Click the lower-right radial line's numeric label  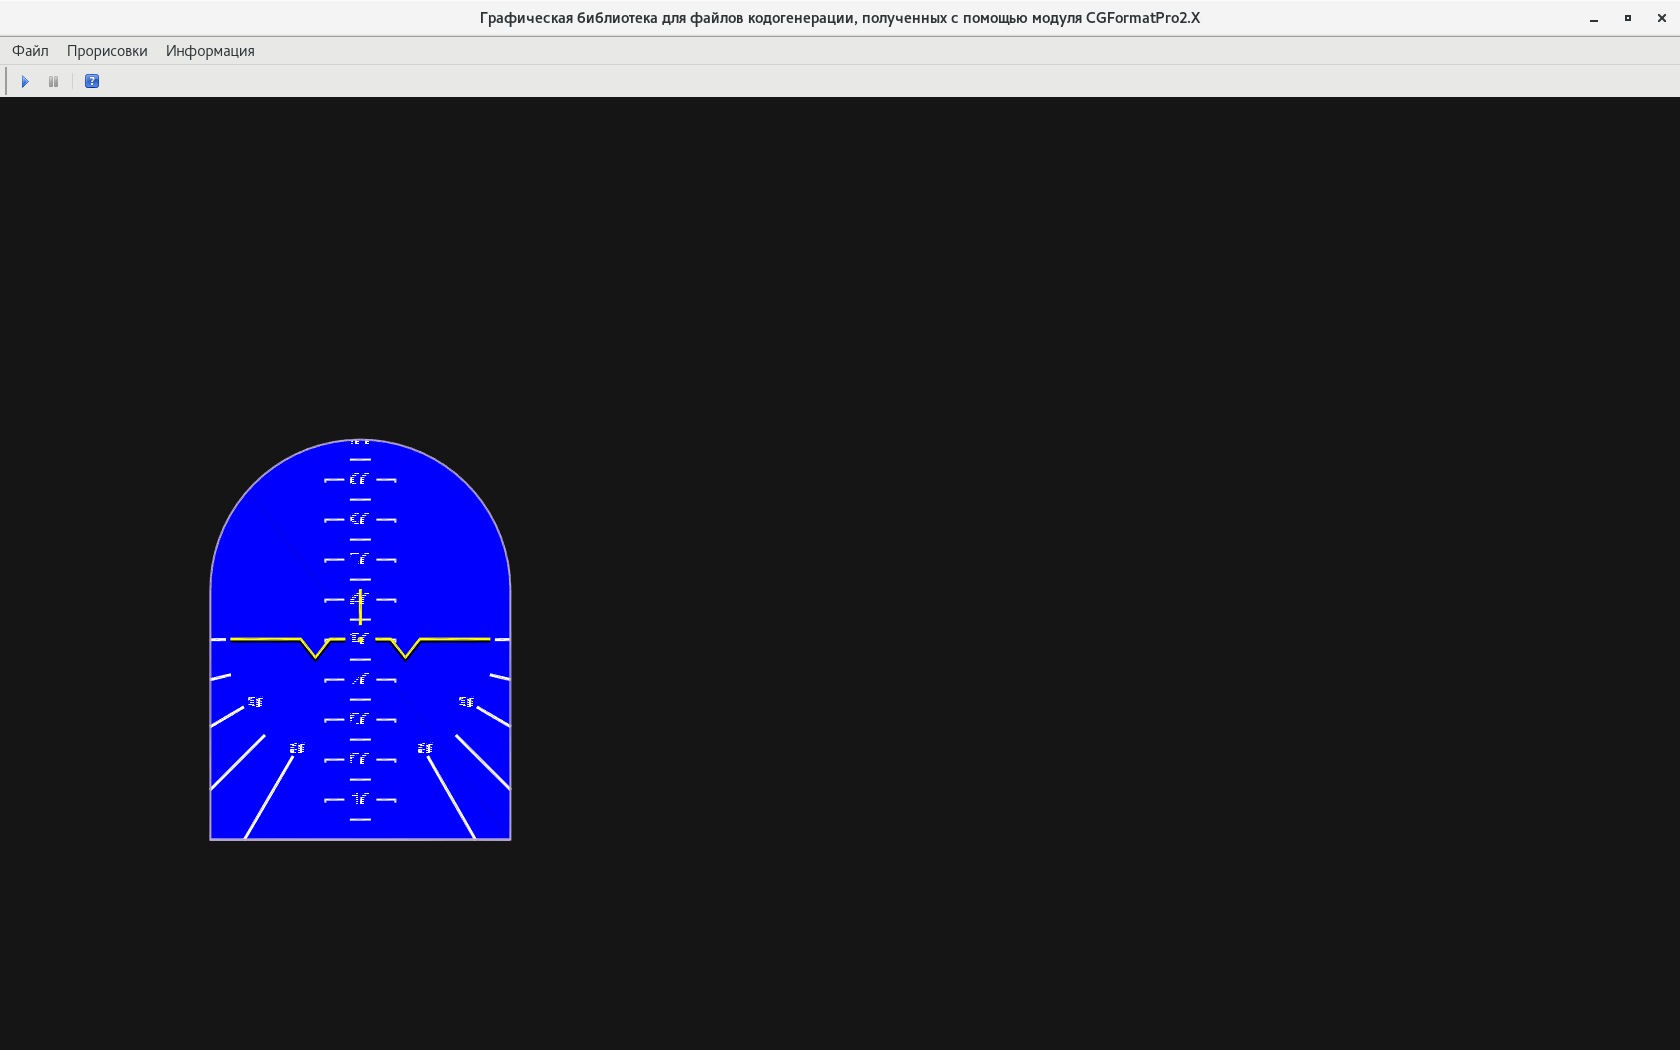point(425,748)
